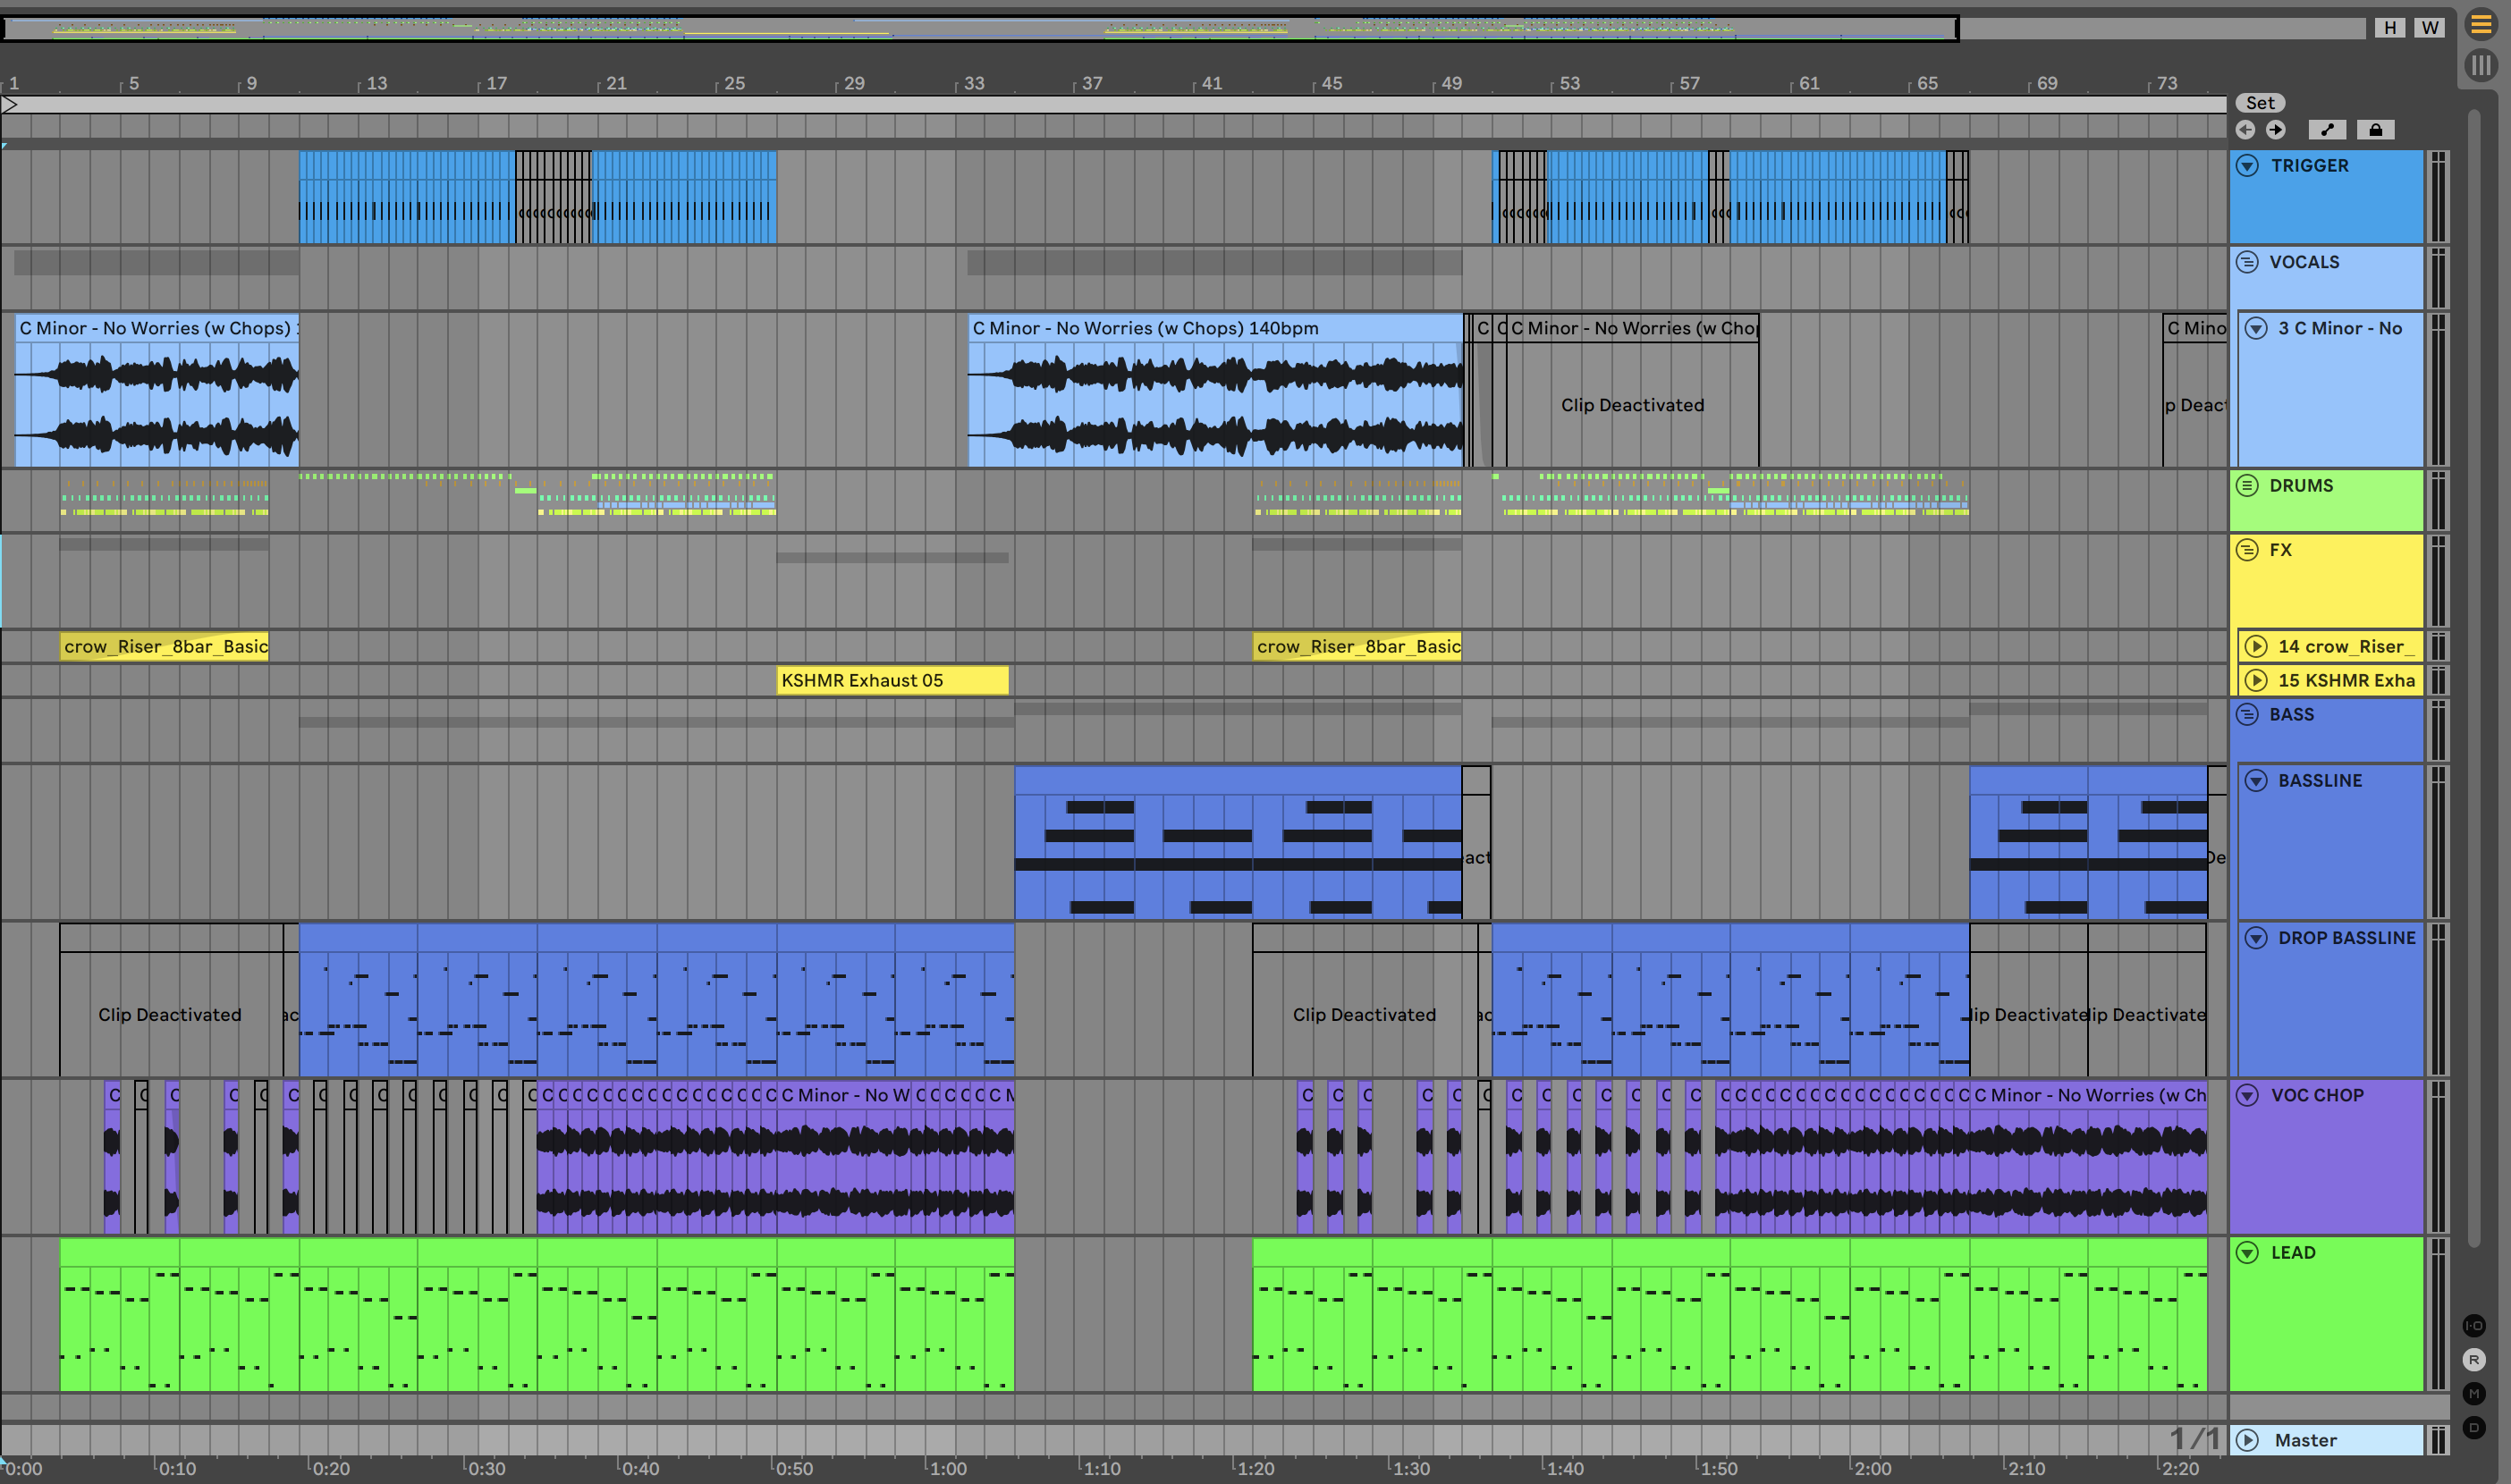The image size is (2511, 1484).
Task: Toggle the Mixer (M) show button
Action: point(2474,1394)
